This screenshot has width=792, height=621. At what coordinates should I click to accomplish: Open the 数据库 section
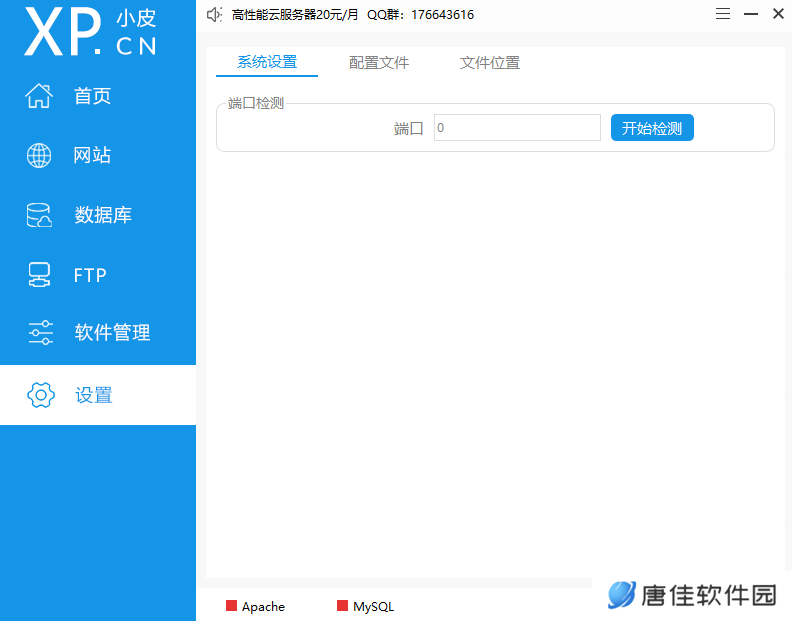coord(103,215)
